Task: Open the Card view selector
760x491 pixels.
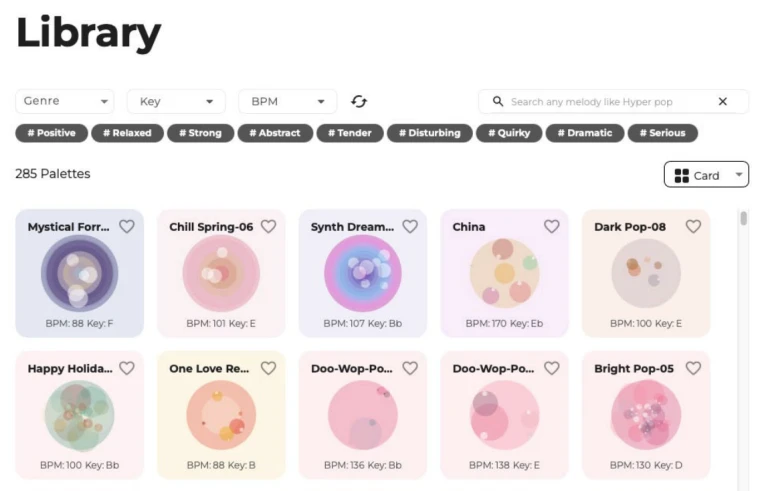Action: (706, 175)
